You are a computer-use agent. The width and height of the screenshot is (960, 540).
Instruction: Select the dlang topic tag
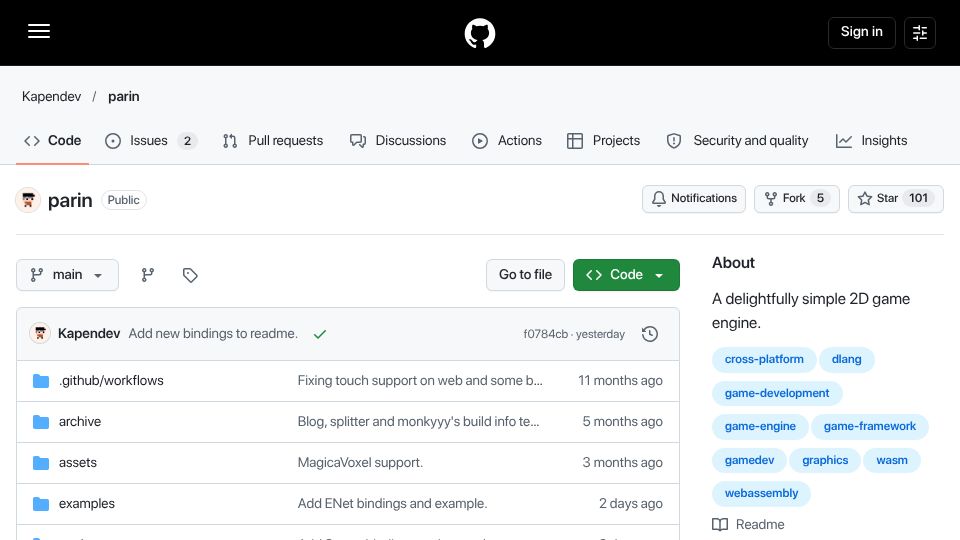846,359
